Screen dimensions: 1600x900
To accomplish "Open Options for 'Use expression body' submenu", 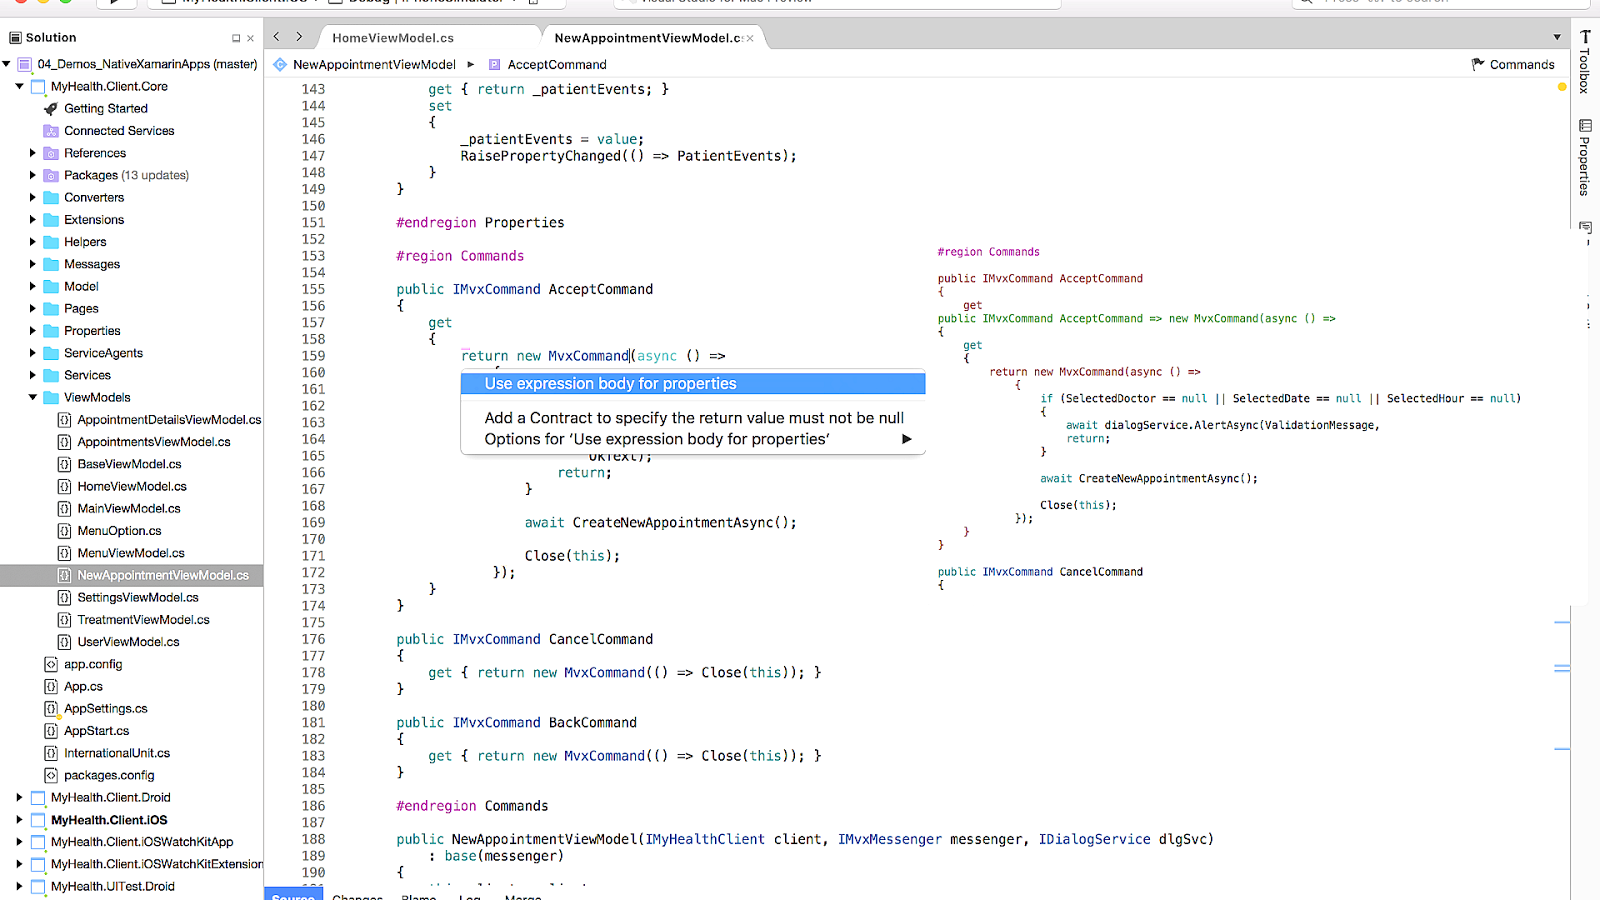I will point(692,439).
